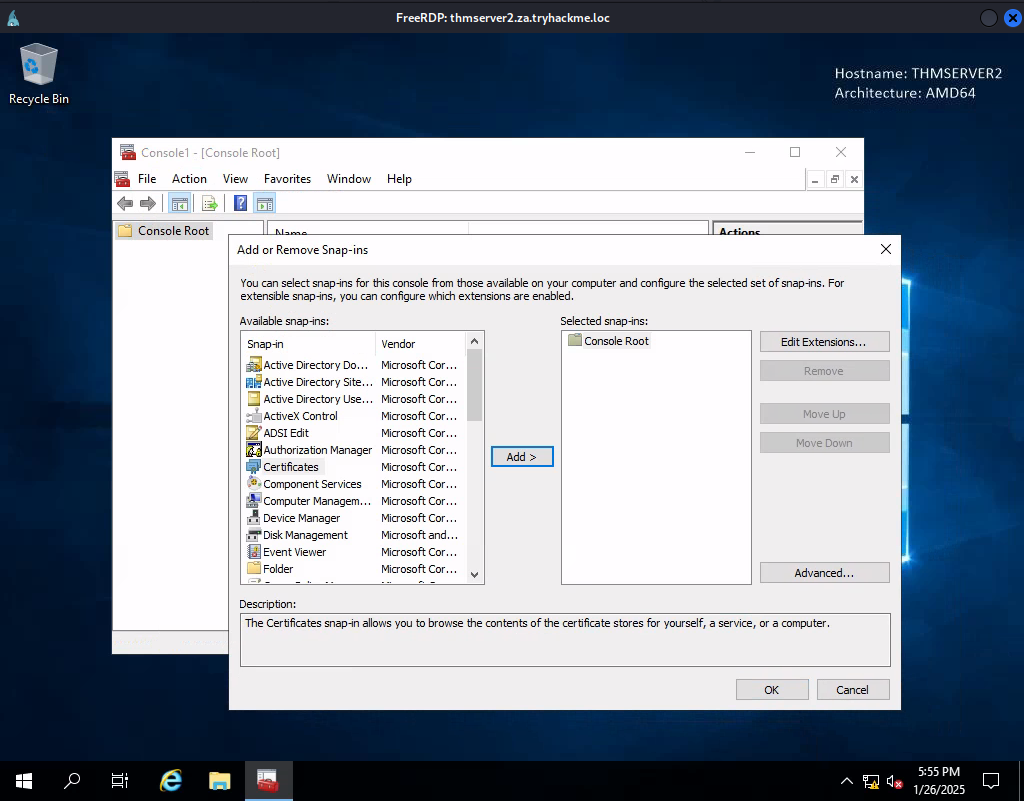
Task: Select the Certificates snap-in icon
Action: [x=253, y=467]
